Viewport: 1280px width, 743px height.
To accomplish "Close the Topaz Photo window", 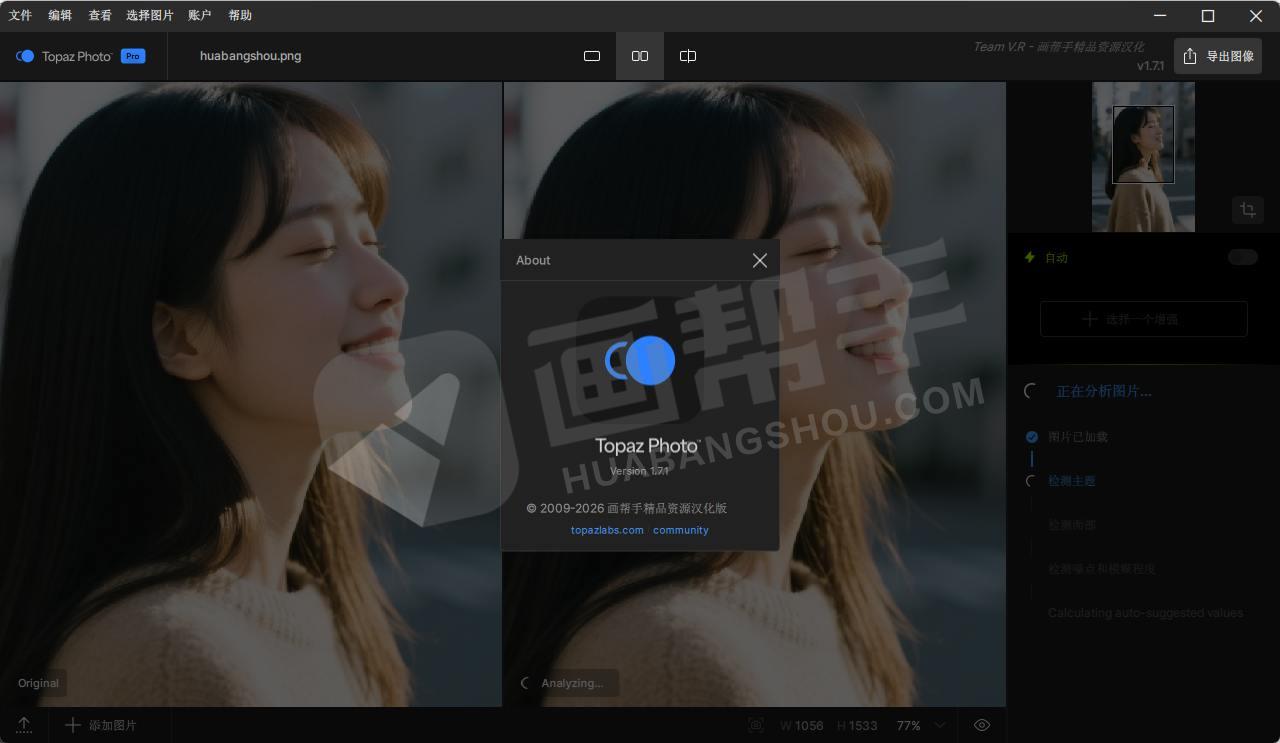I will pyautogui.click(x=1256, y=15).
